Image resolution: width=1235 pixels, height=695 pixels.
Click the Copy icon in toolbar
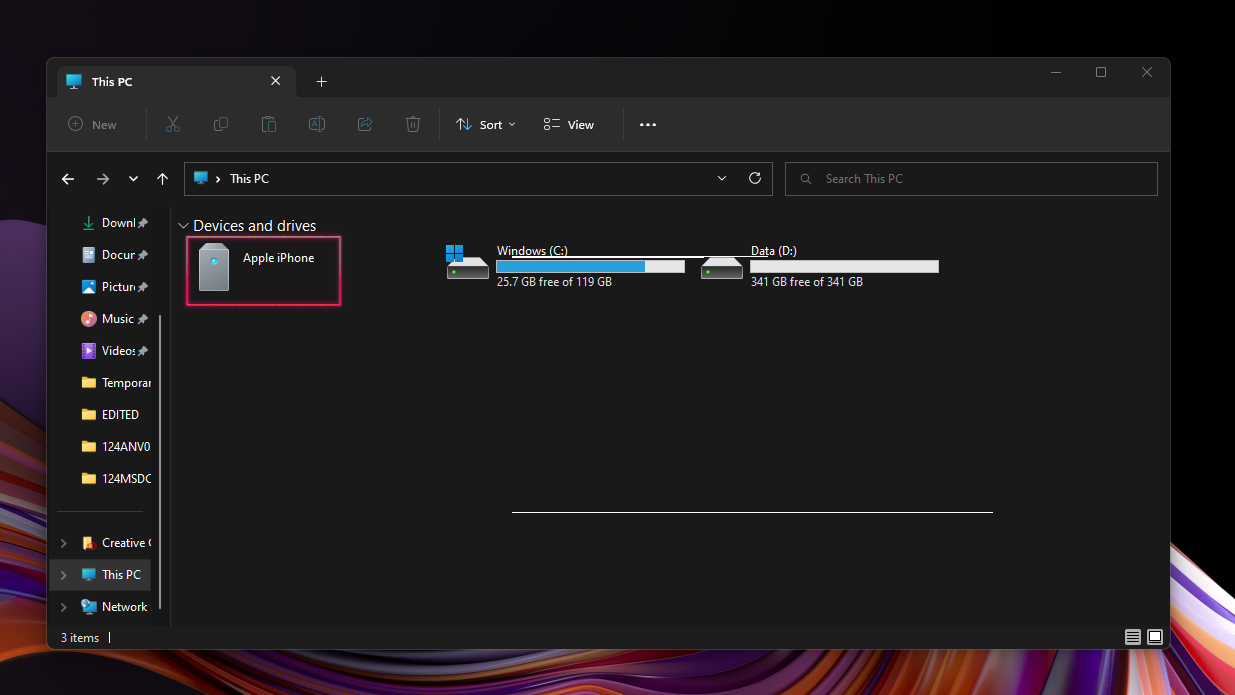tap(221, 124)
